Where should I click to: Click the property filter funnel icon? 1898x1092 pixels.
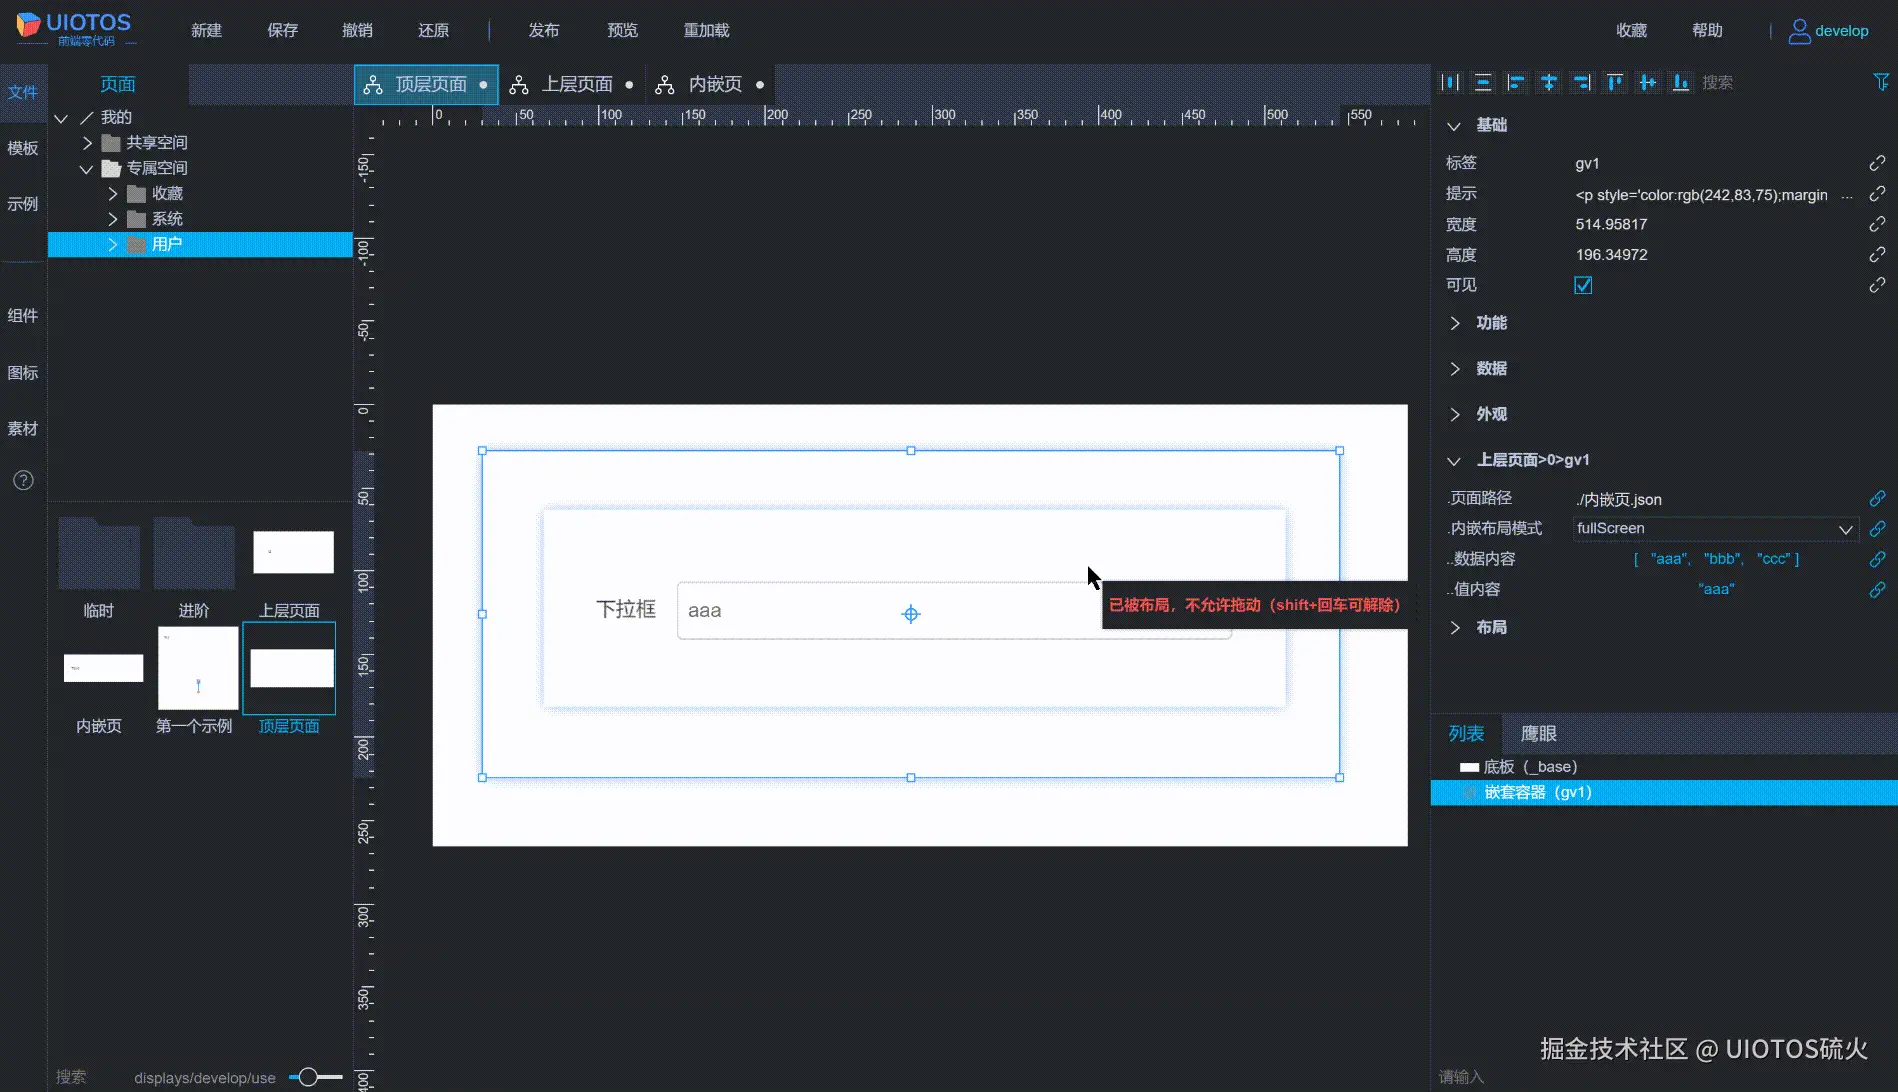(1881, 82)
